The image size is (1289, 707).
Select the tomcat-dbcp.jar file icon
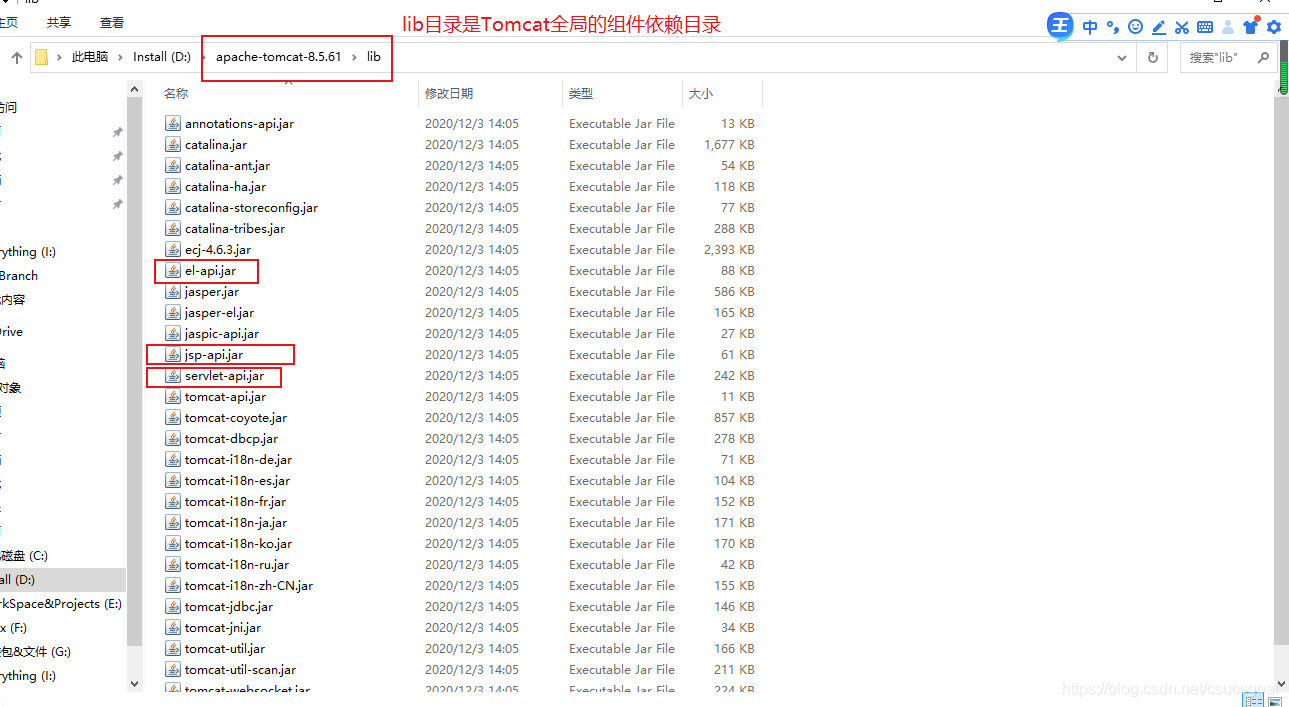[x=173, y=439]
